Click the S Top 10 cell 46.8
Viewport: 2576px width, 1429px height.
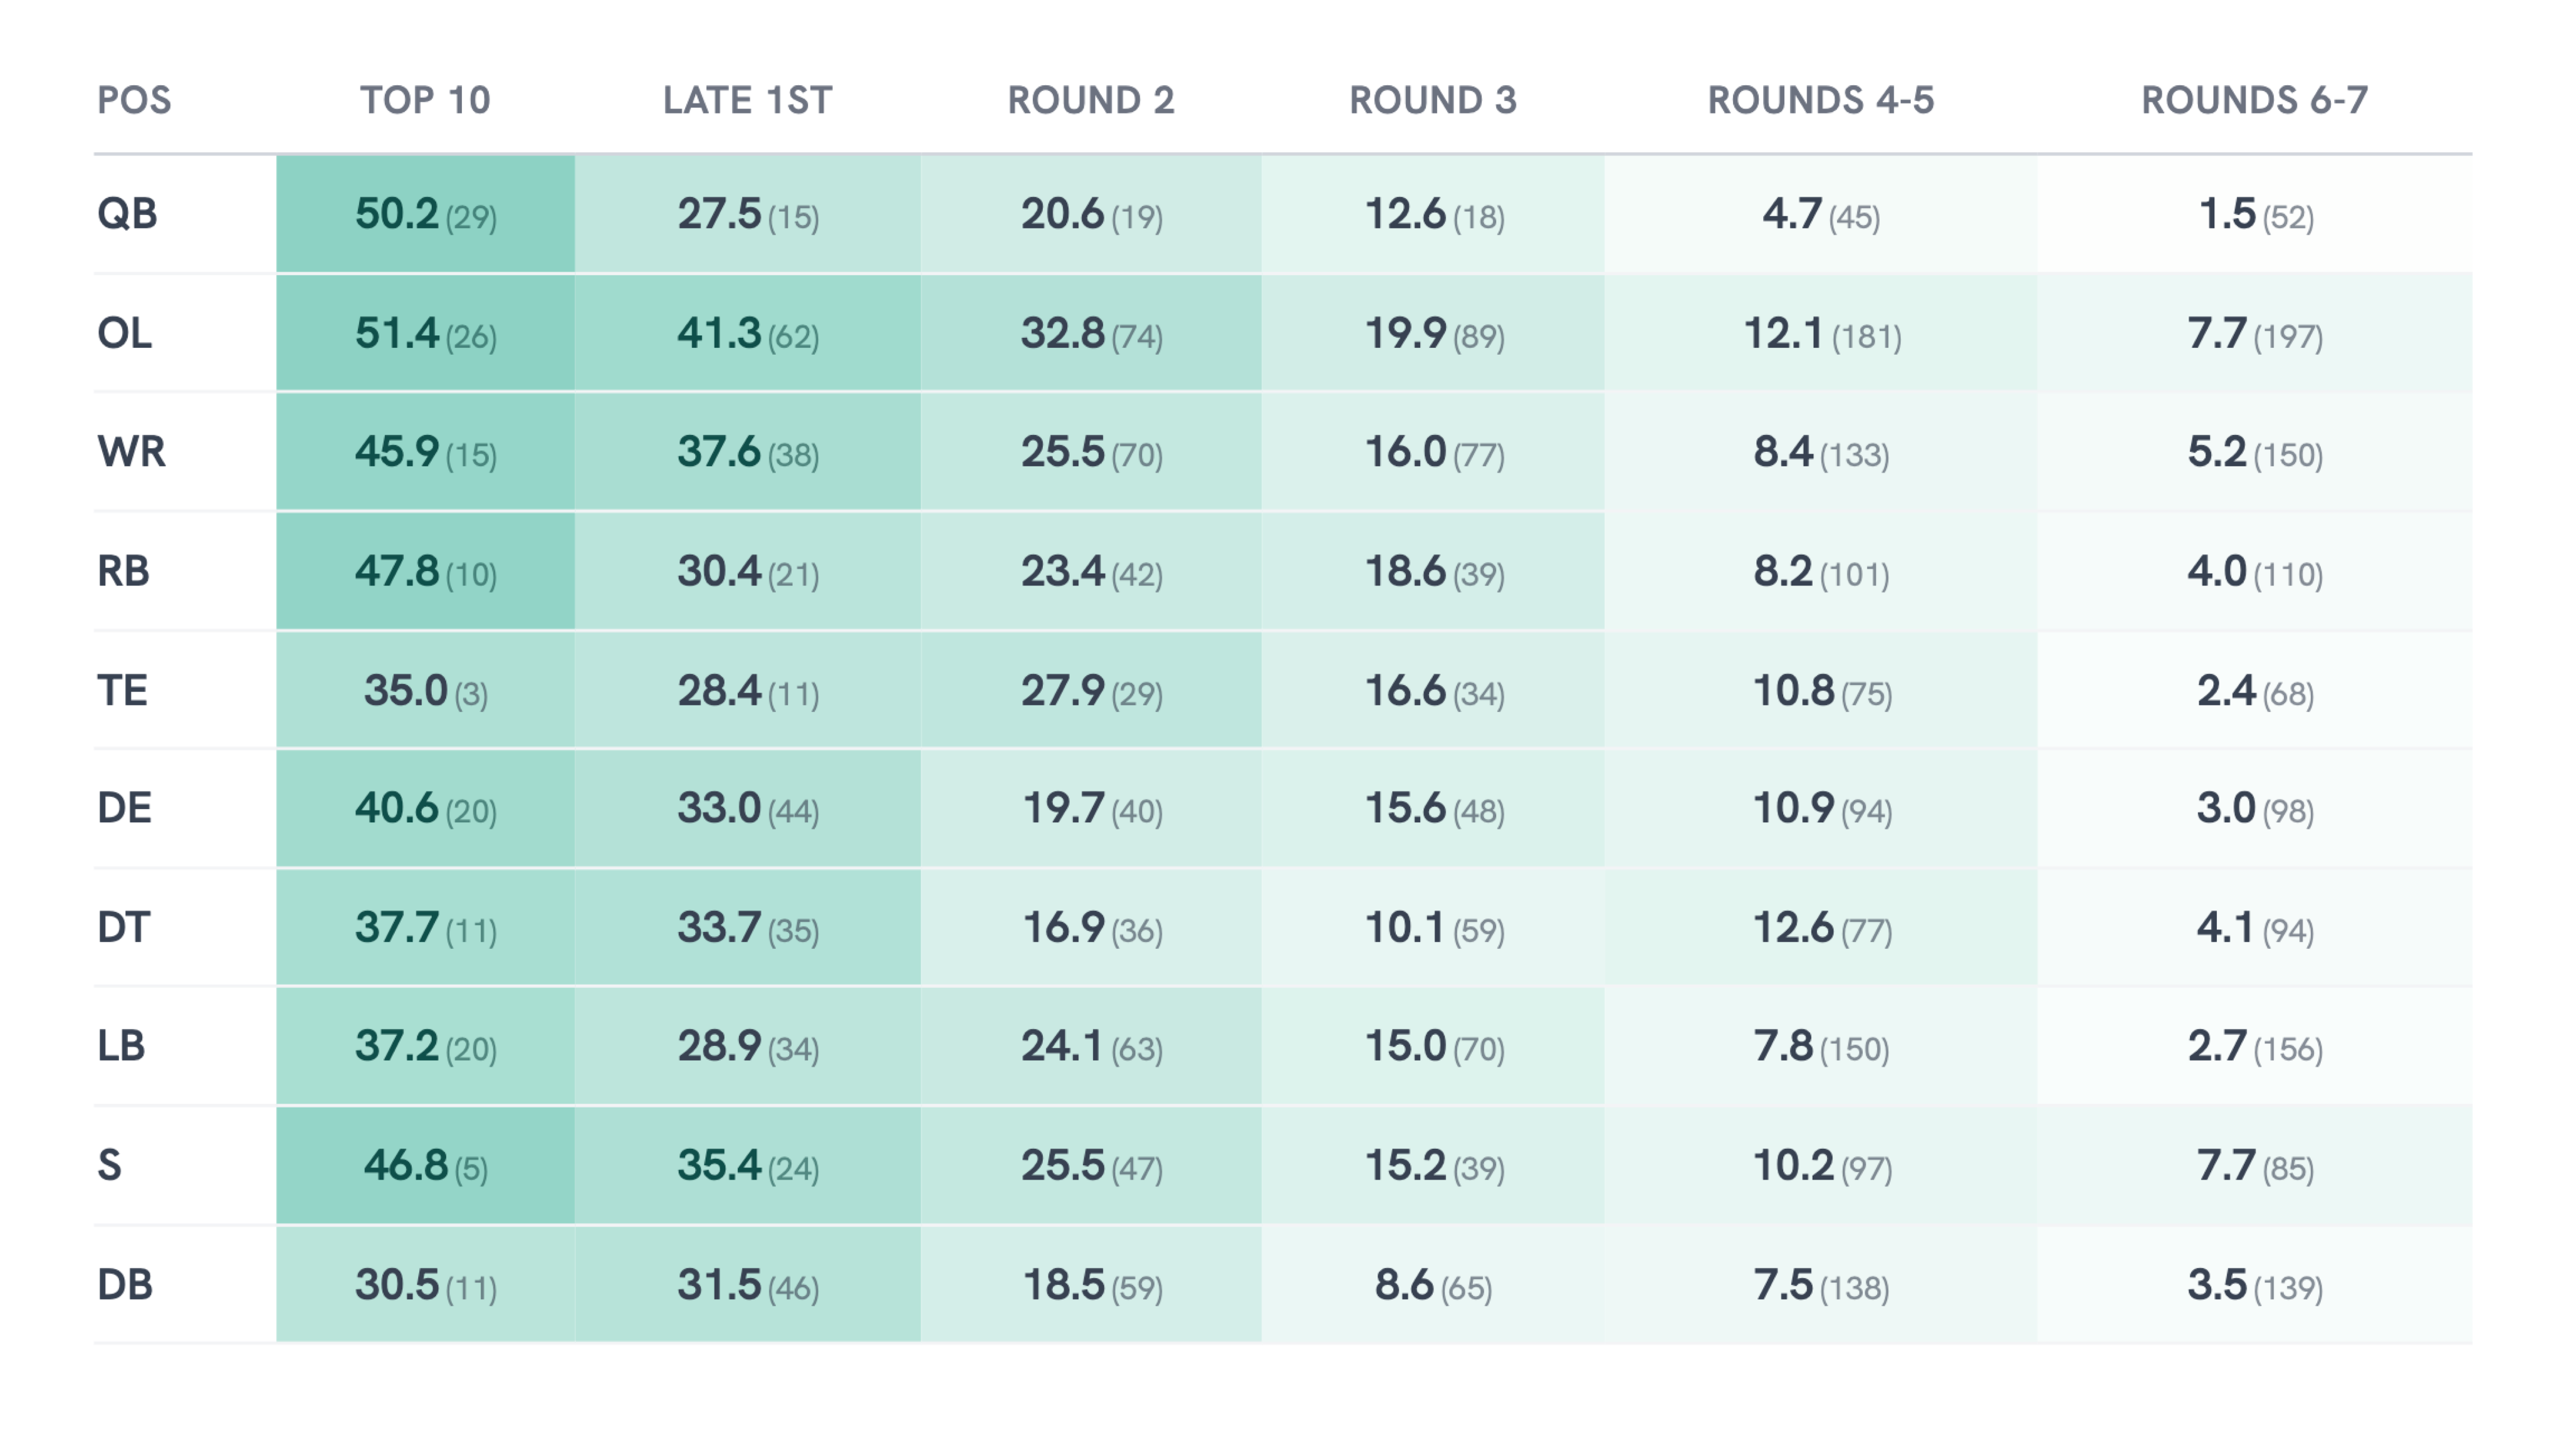point(425,1165)
